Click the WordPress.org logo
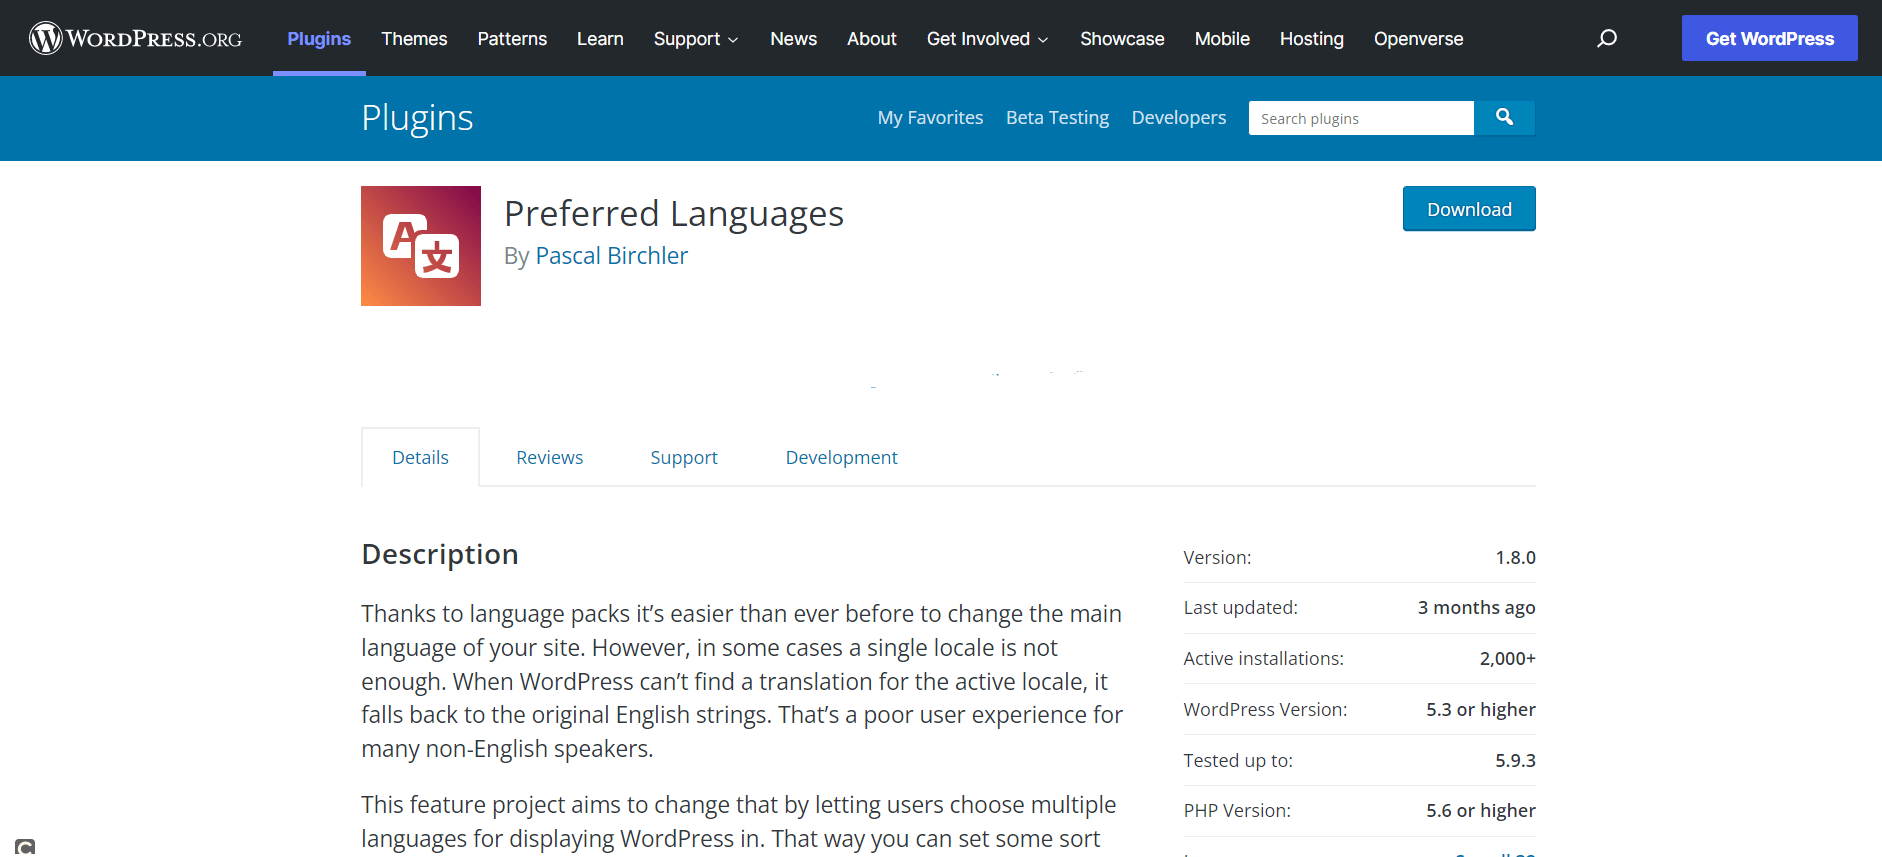The width and height of the screenshot is (1882, 857). tap(136, 38)
